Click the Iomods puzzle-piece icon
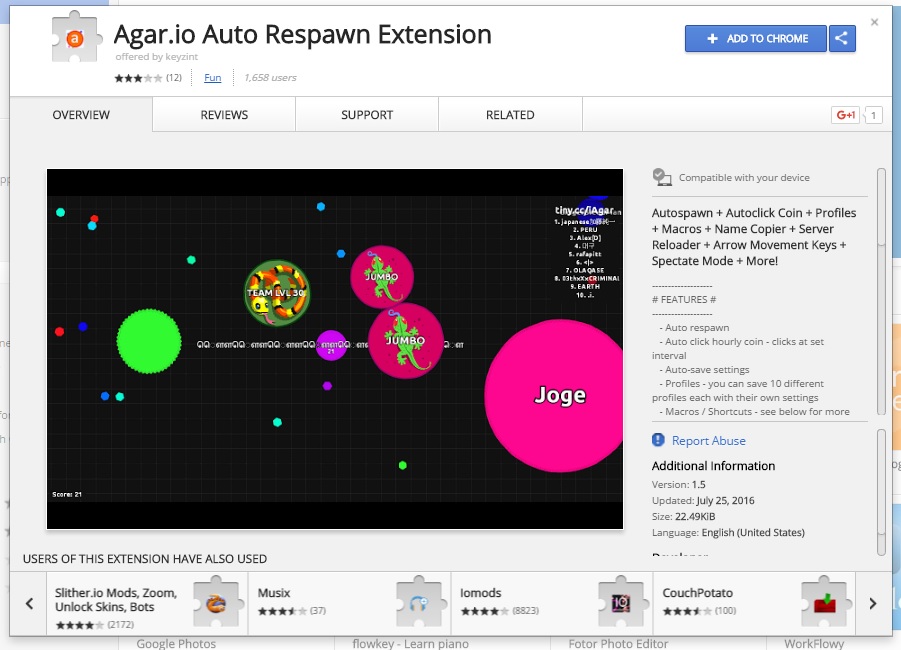 (621, 603)
